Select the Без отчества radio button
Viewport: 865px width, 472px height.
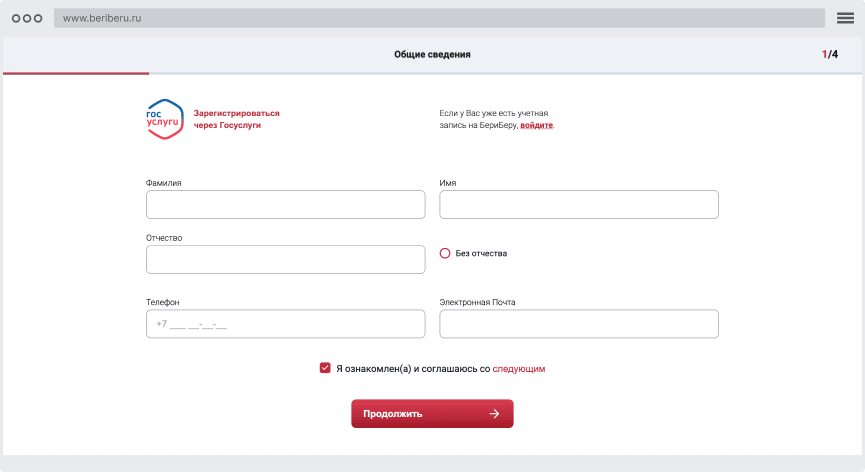[x=445, y=254]
